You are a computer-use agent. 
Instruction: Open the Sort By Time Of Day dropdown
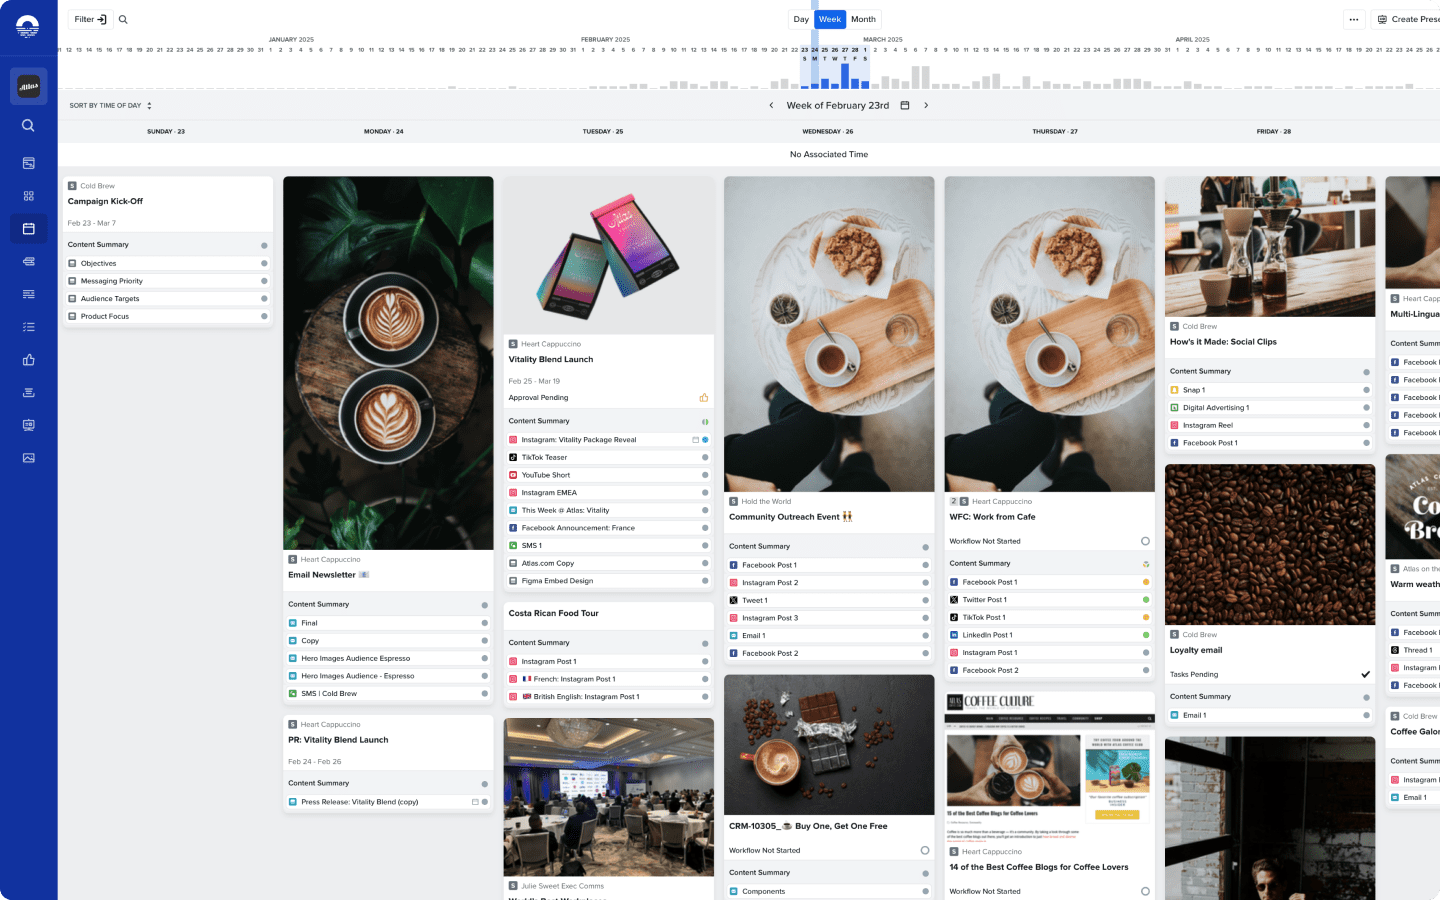point(111,105)
